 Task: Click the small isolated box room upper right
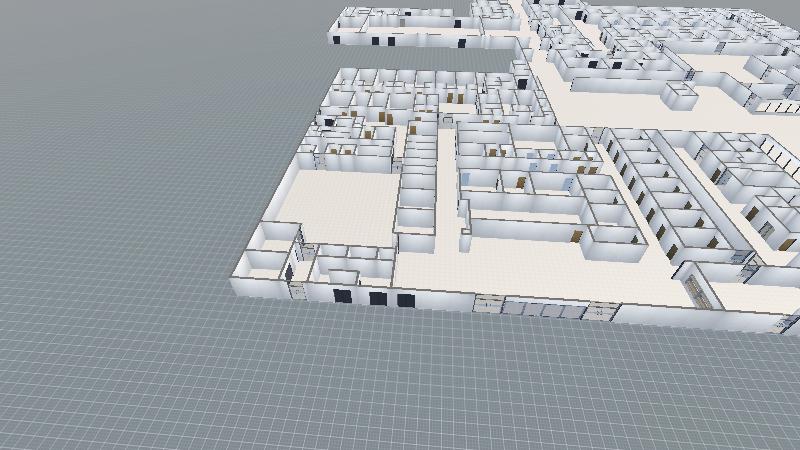point(679,94)
